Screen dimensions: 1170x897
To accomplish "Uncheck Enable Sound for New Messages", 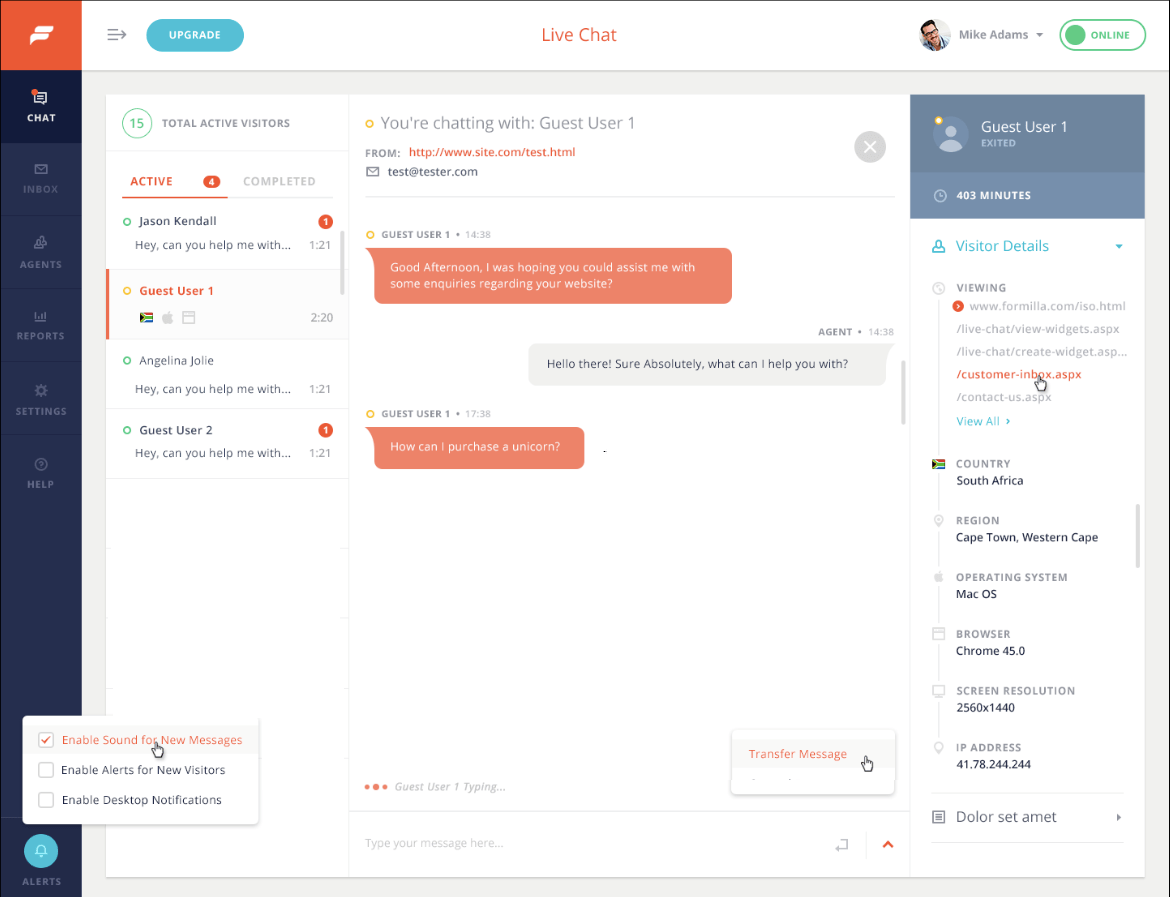I will (46, 740).
